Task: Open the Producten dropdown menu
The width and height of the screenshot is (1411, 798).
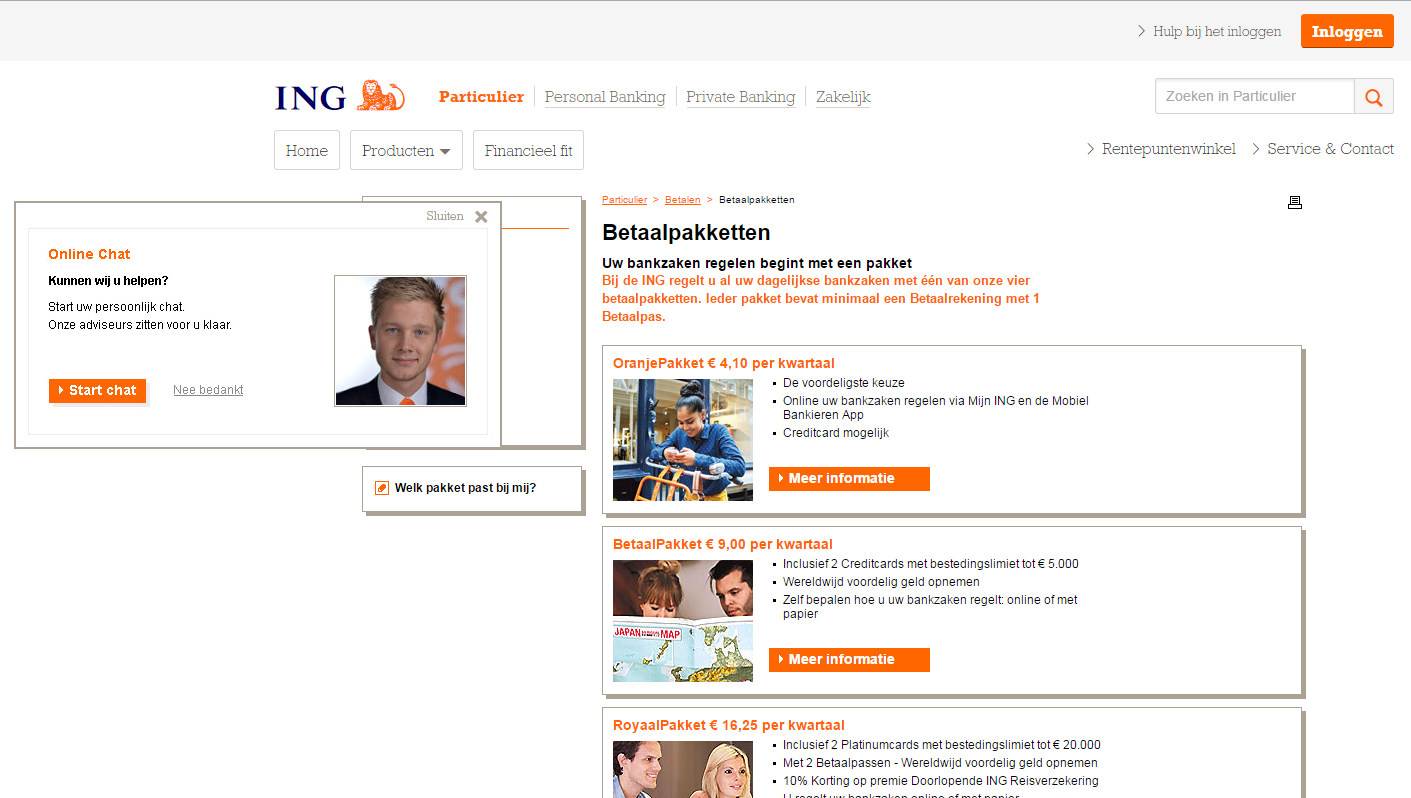Action: pos(406,150)
